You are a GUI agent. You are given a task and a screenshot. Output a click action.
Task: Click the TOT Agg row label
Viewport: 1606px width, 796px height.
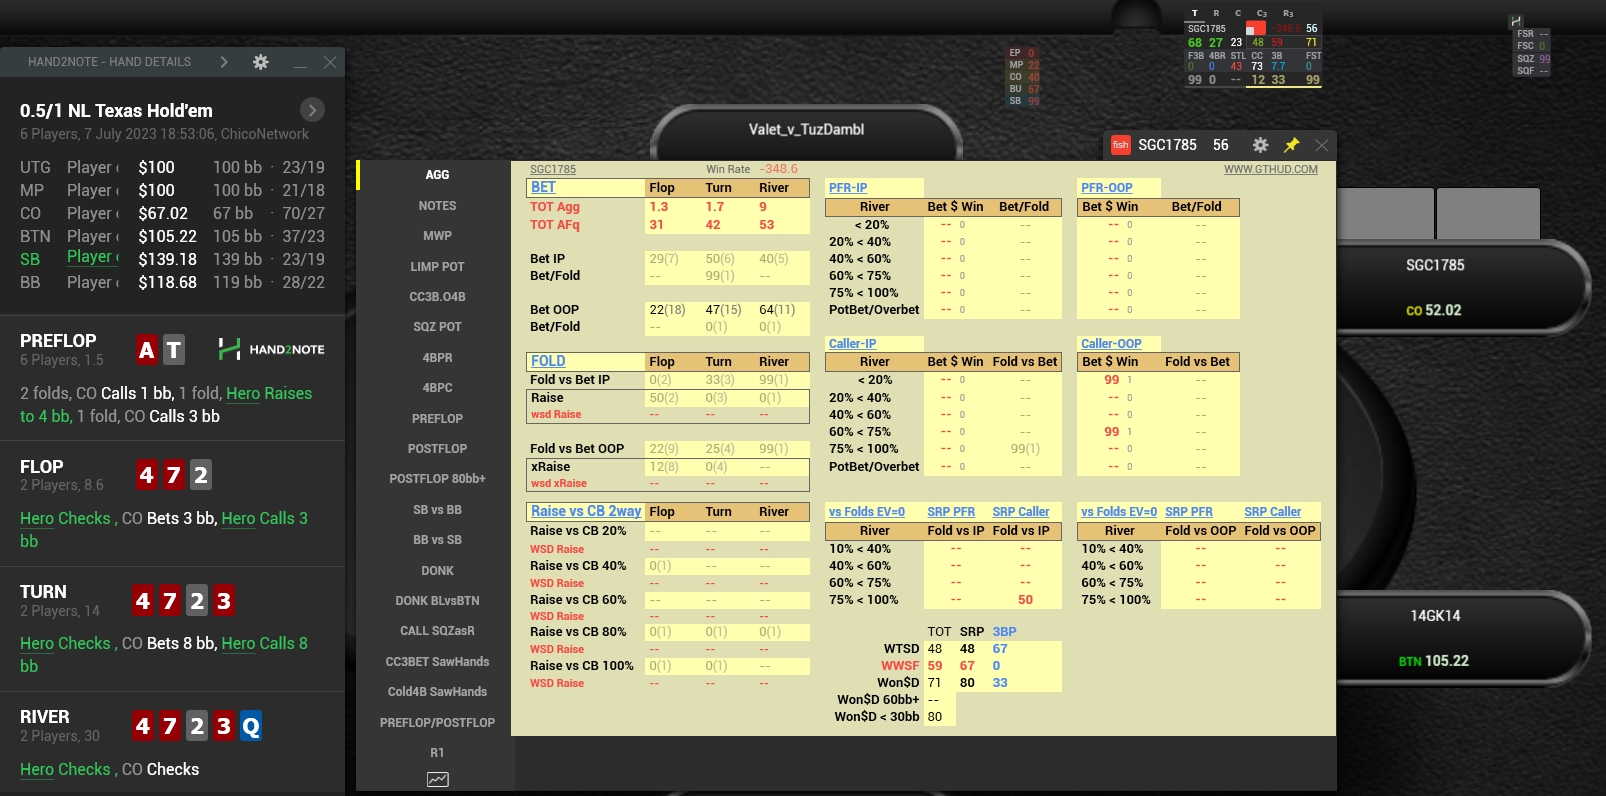pos(555,207)
